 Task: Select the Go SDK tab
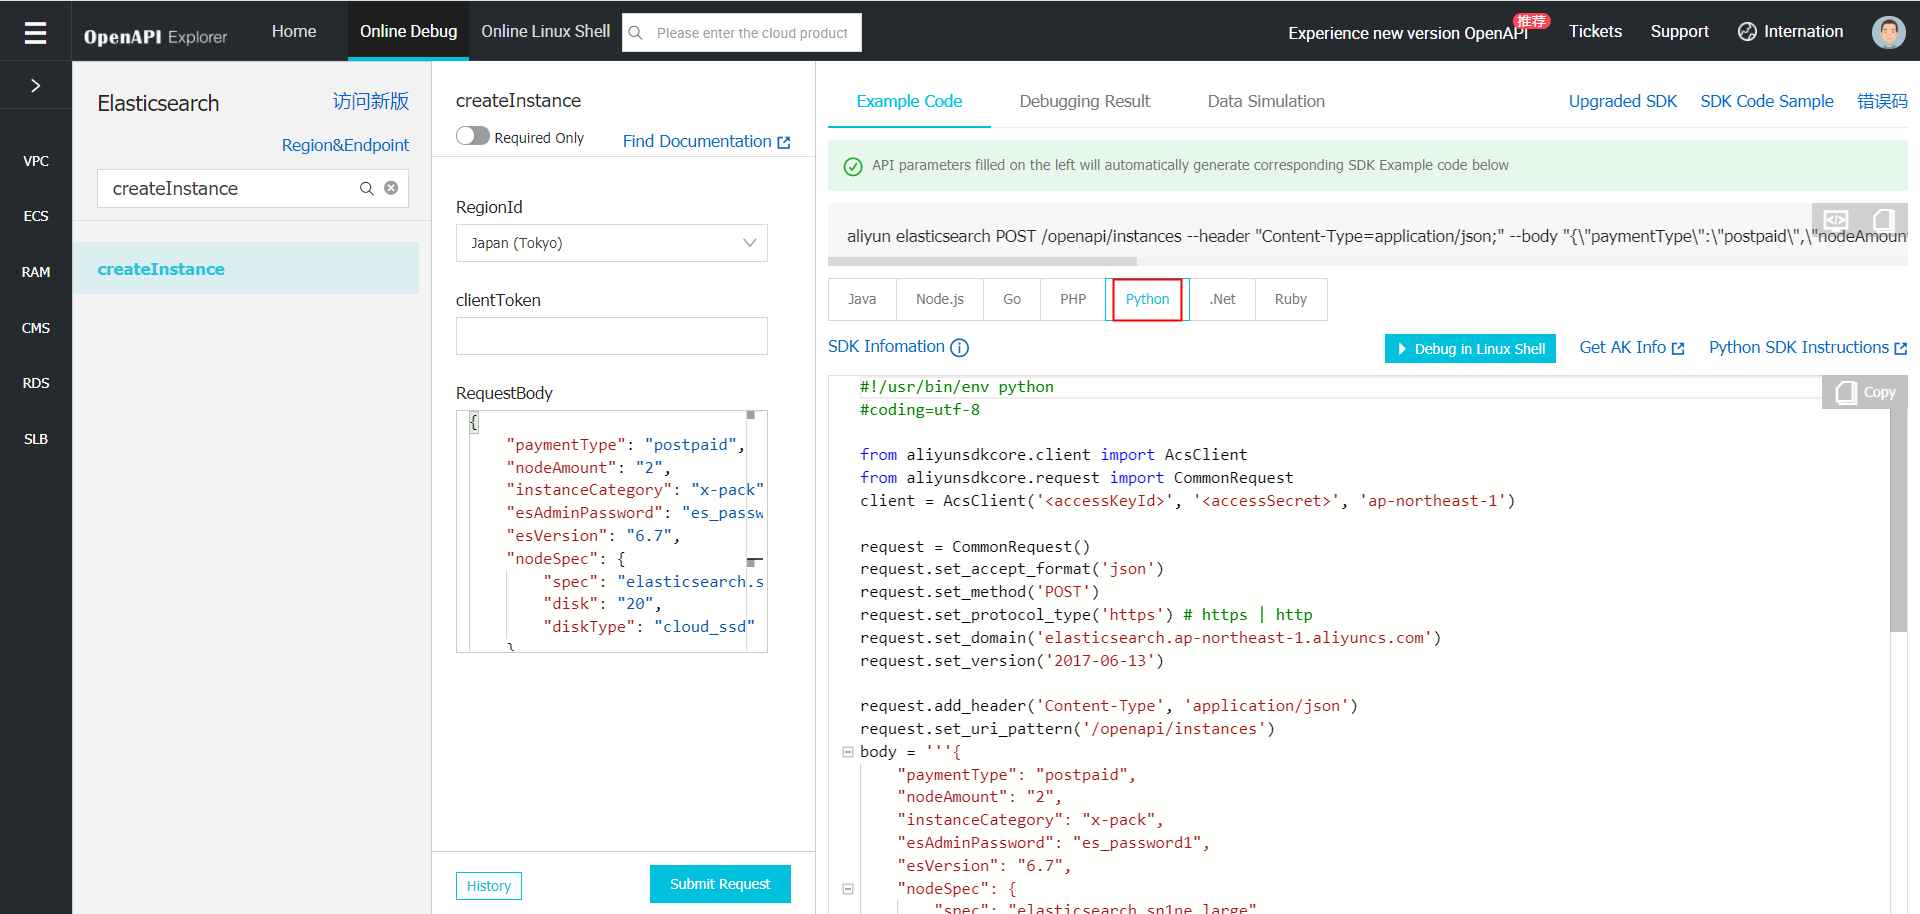[1012, 299]
